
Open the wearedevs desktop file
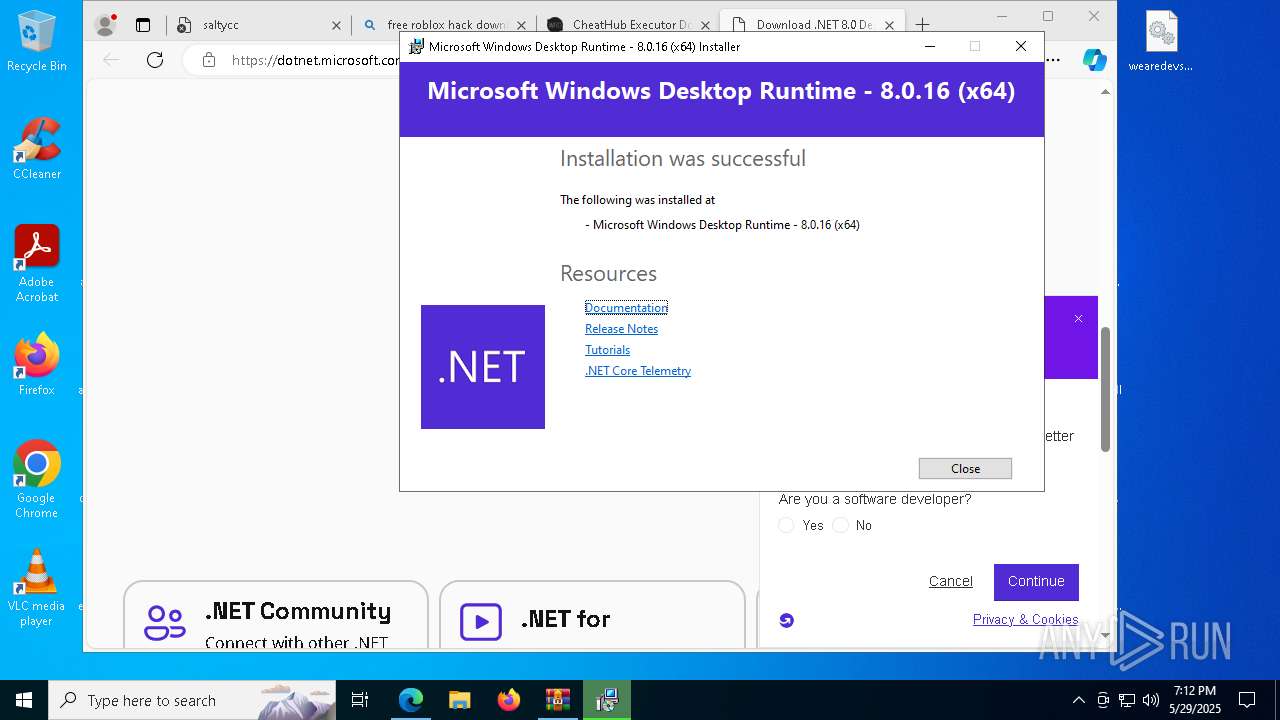point(1161,41)
